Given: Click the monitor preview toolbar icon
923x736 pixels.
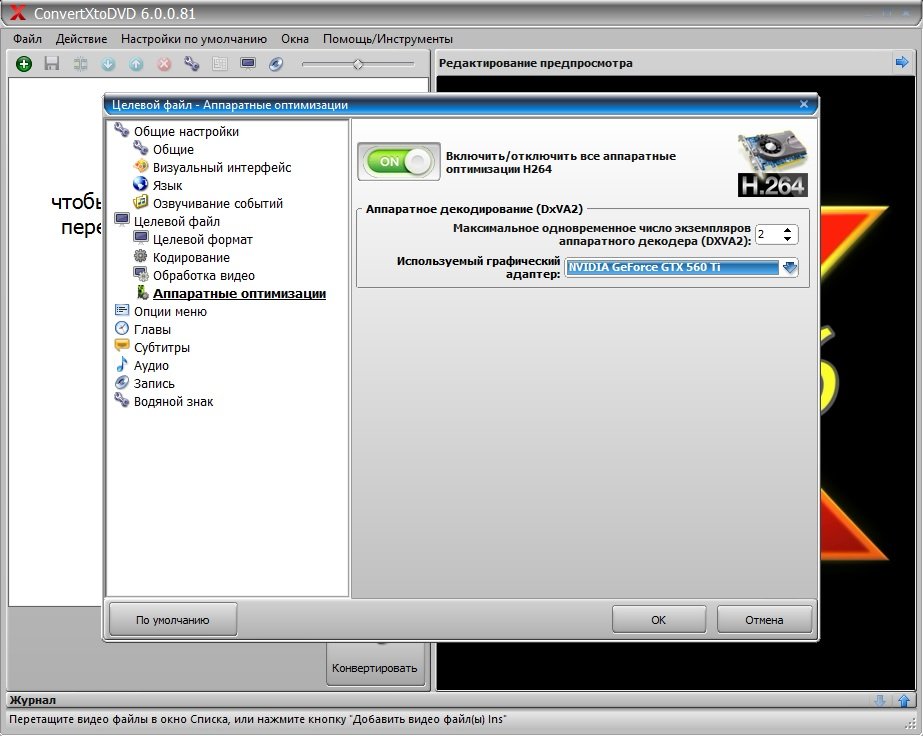Looking at the screenshot, I should click(248, 64).
